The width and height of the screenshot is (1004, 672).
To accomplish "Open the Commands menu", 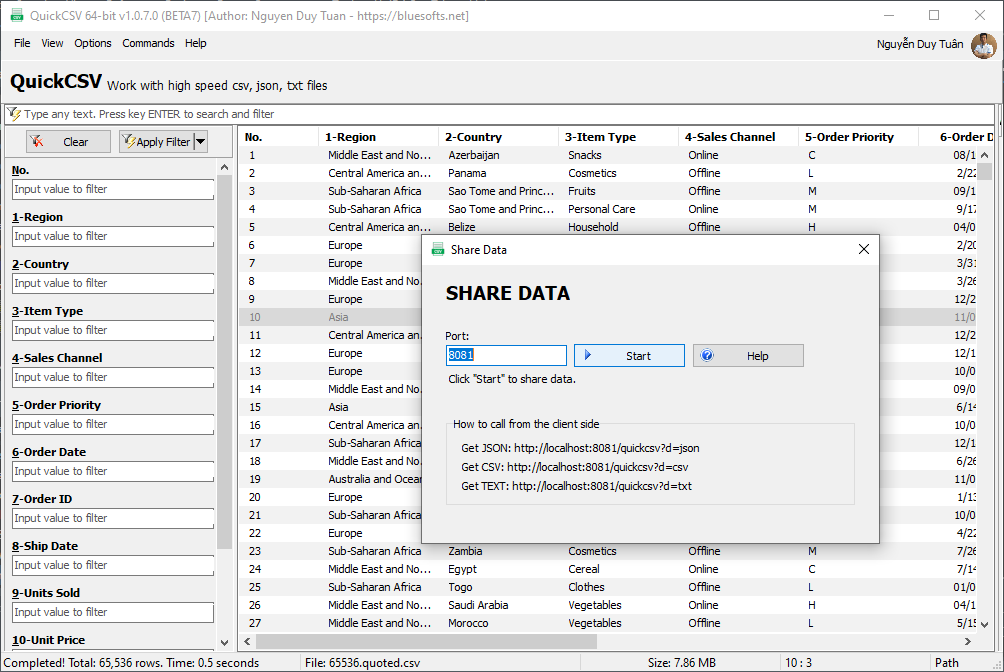I will 149,43.
